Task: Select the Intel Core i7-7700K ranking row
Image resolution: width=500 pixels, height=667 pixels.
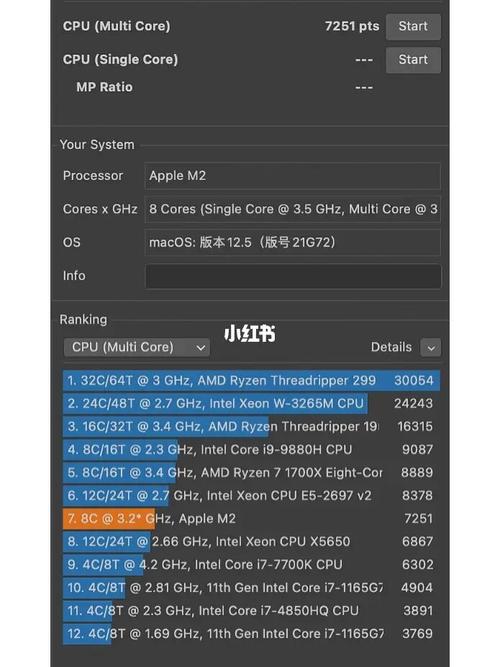Action: point(251,564)
